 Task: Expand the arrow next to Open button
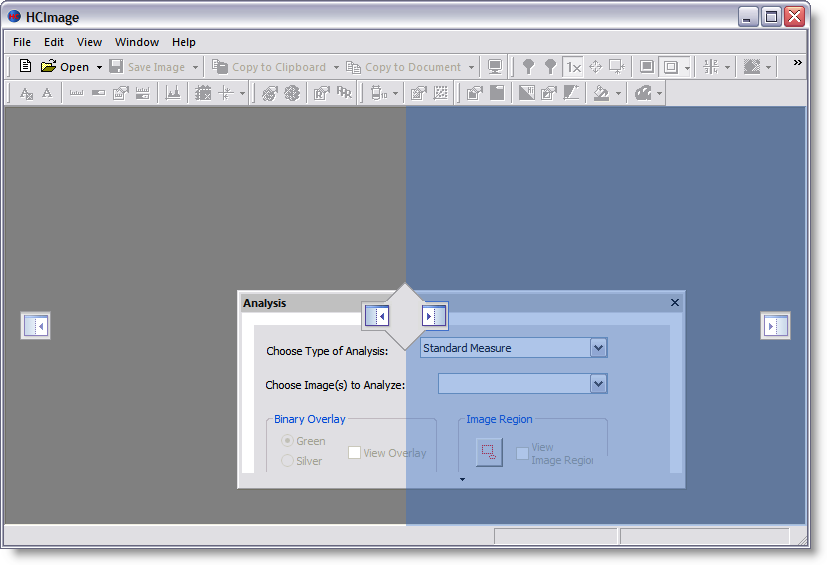[99, 67]
